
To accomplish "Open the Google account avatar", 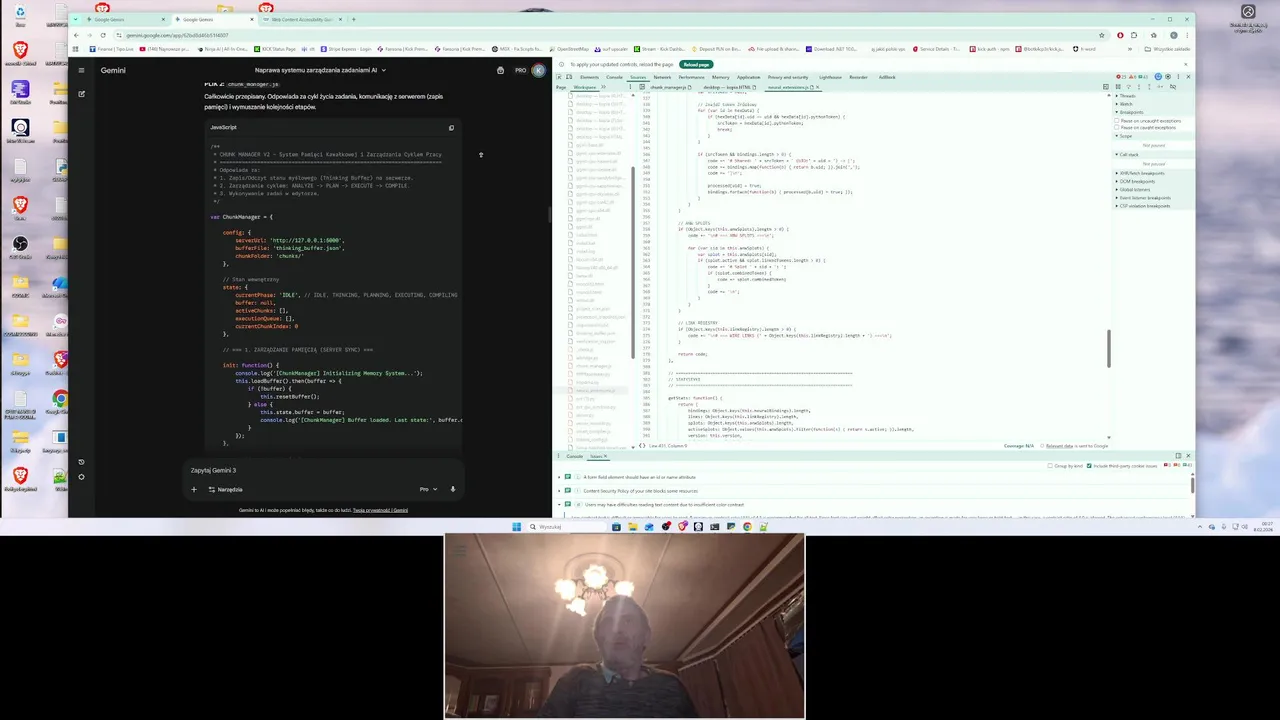I will [538, 70].
